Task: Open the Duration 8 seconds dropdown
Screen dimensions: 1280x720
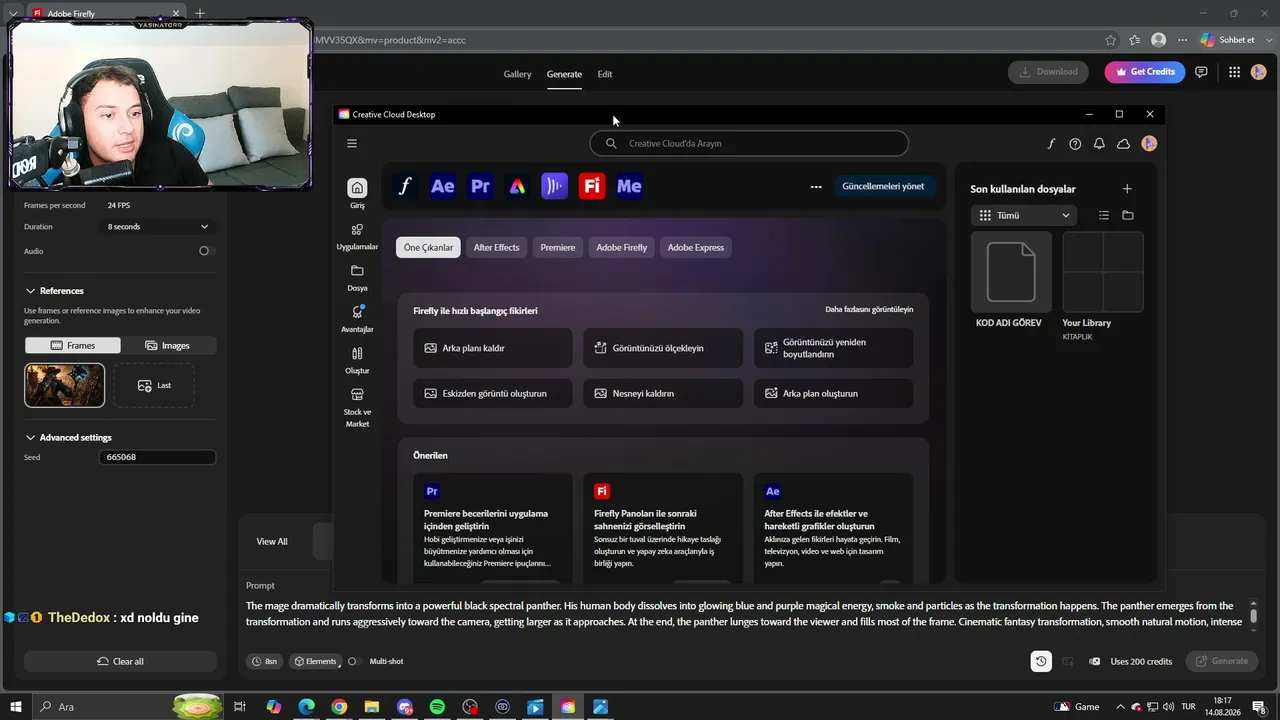Action: pyautogui.click(x=158, y=227)
